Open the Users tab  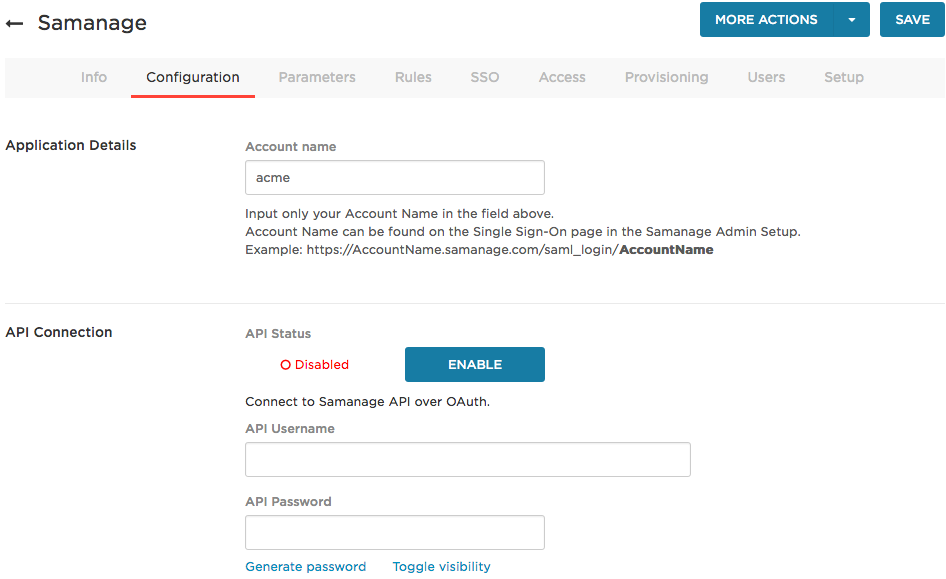[x=766, y=77]
